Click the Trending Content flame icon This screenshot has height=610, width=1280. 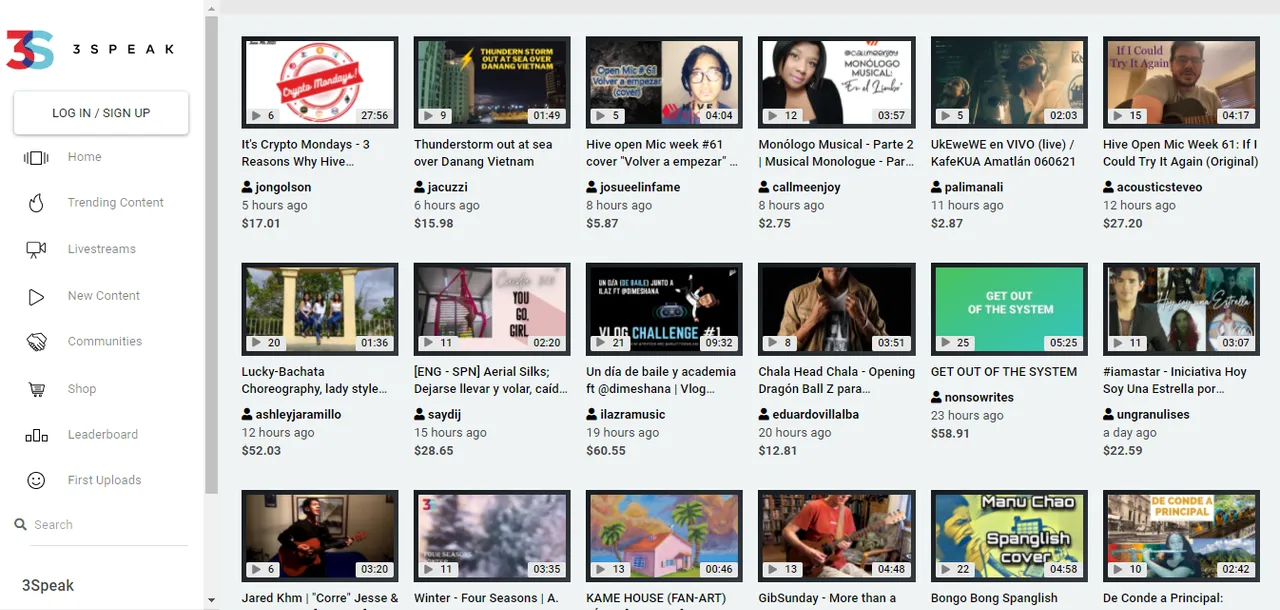pyautogui.click(x=36, y=203)
